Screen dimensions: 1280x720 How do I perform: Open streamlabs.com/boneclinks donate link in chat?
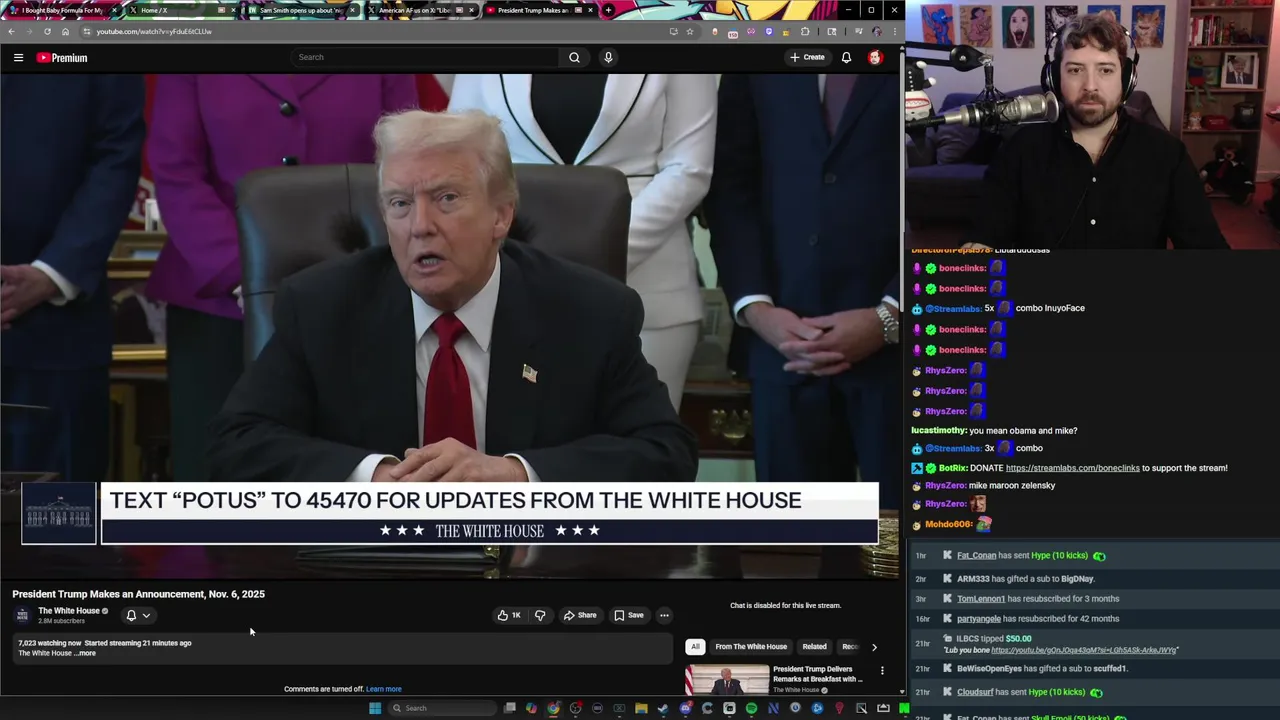[1072, 468]
